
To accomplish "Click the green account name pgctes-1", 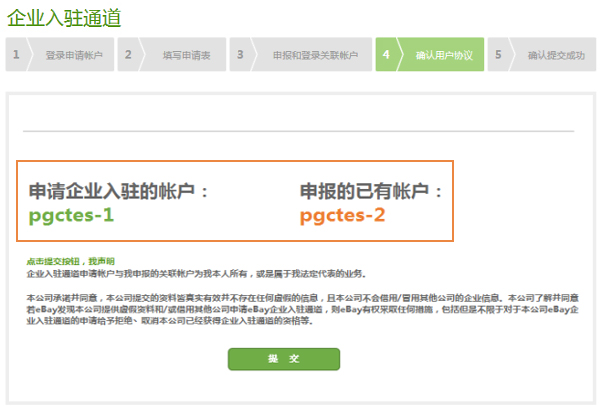I will point(71,215).
